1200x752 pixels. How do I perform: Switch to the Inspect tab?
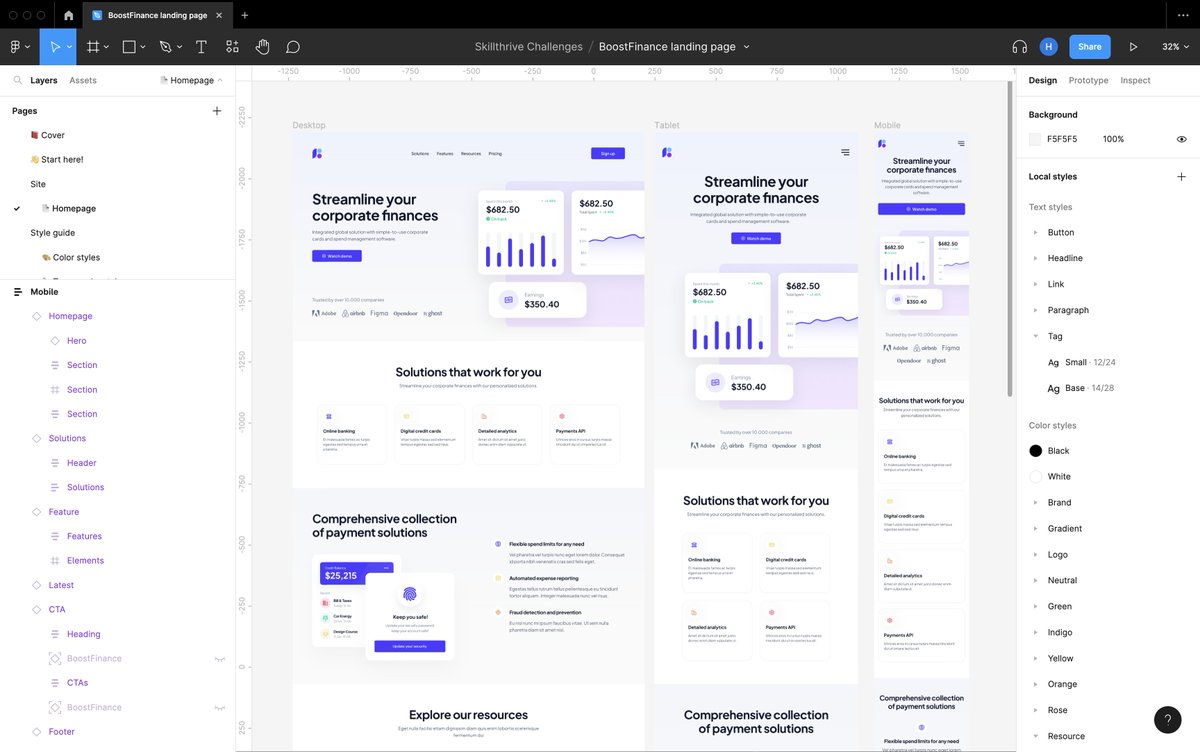click(1135, 80)
